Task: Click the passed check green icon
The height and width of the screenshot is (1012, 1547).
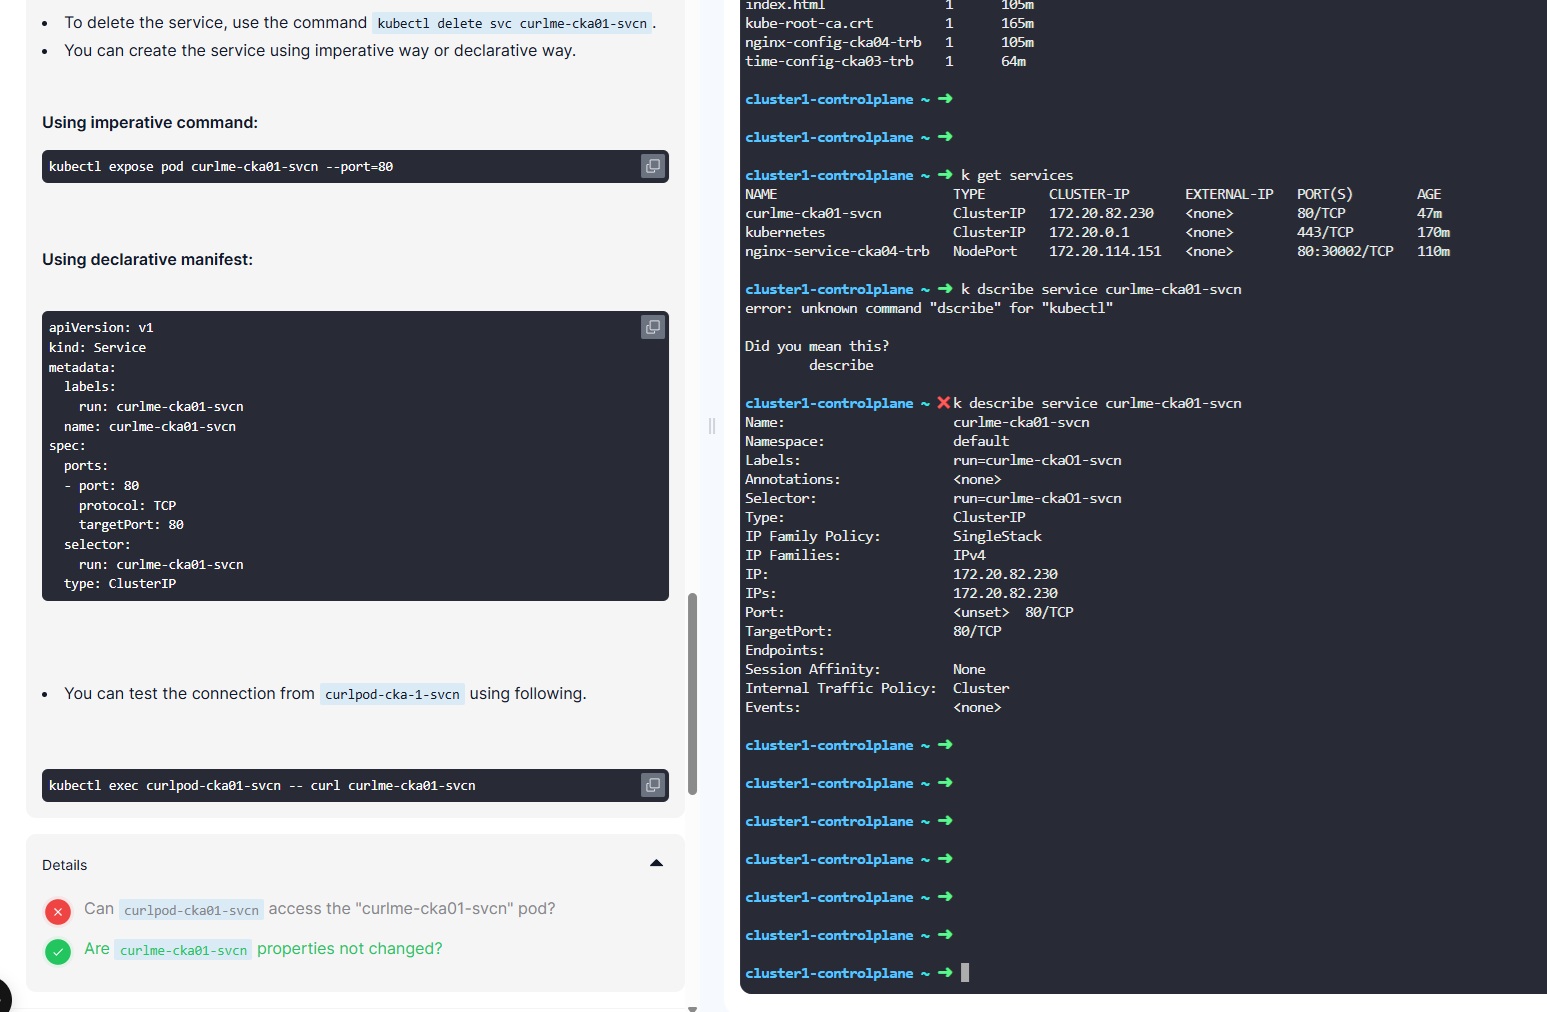Action: tap(58, 951)
